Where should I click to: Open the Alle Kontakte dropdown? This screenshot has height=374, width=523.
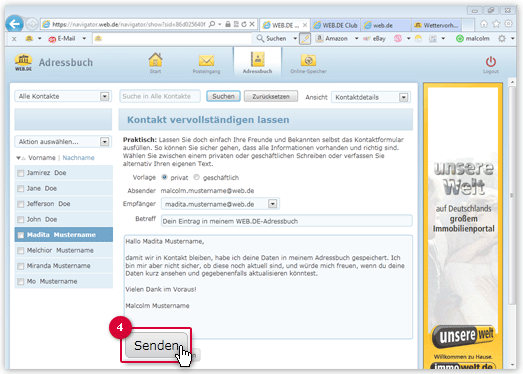[x=63, y=96]
